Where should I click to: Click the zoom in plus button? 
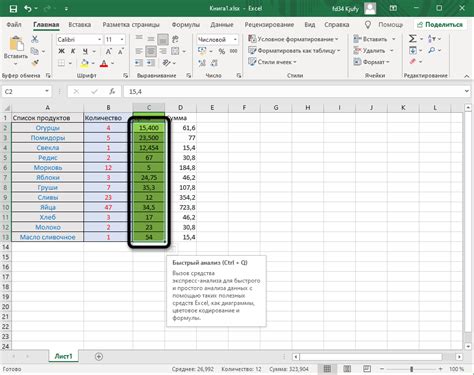(x=441, y=369)
